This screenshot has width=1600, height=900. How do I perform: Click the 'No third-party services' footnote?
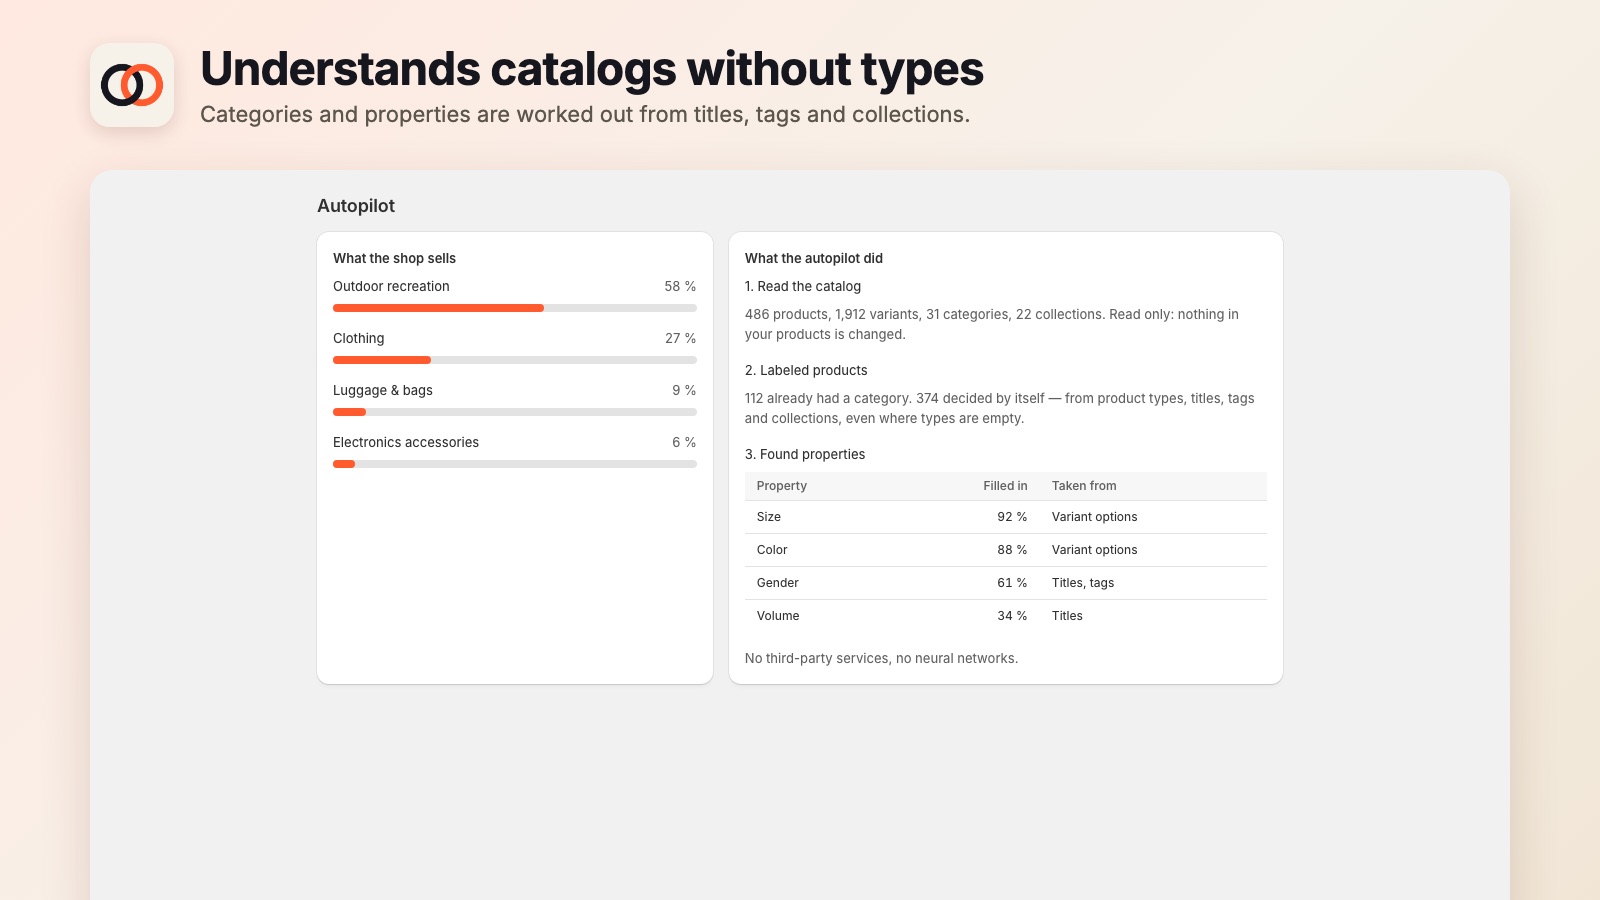[881, 658]
